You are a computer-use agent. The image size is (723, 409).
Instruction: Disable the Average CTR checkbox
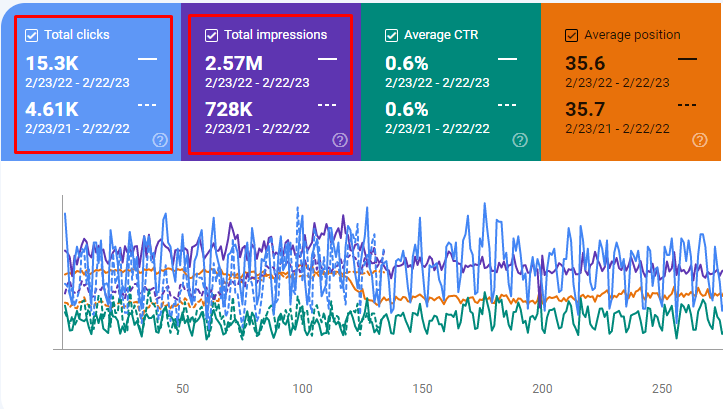pos(392,35)
